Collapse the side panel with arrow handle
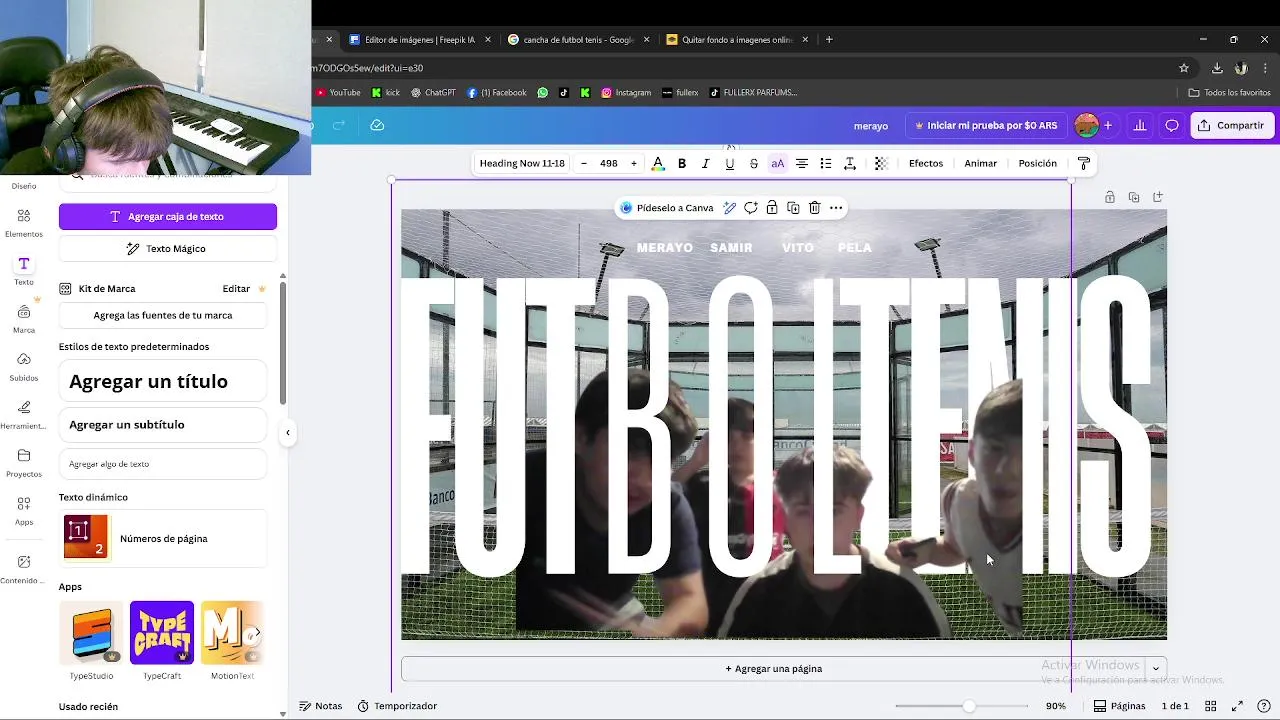The width and height of the screenshot is (1280, 720). pos(288,433)
